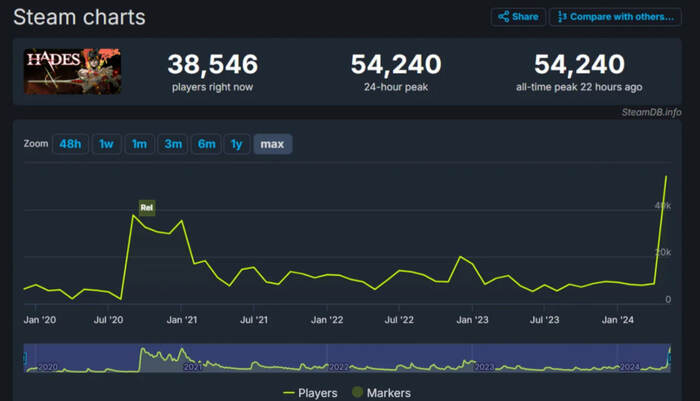
Task: Click the Jan '21 axis label
Action: pyautogui.click(x=182, y=320)
